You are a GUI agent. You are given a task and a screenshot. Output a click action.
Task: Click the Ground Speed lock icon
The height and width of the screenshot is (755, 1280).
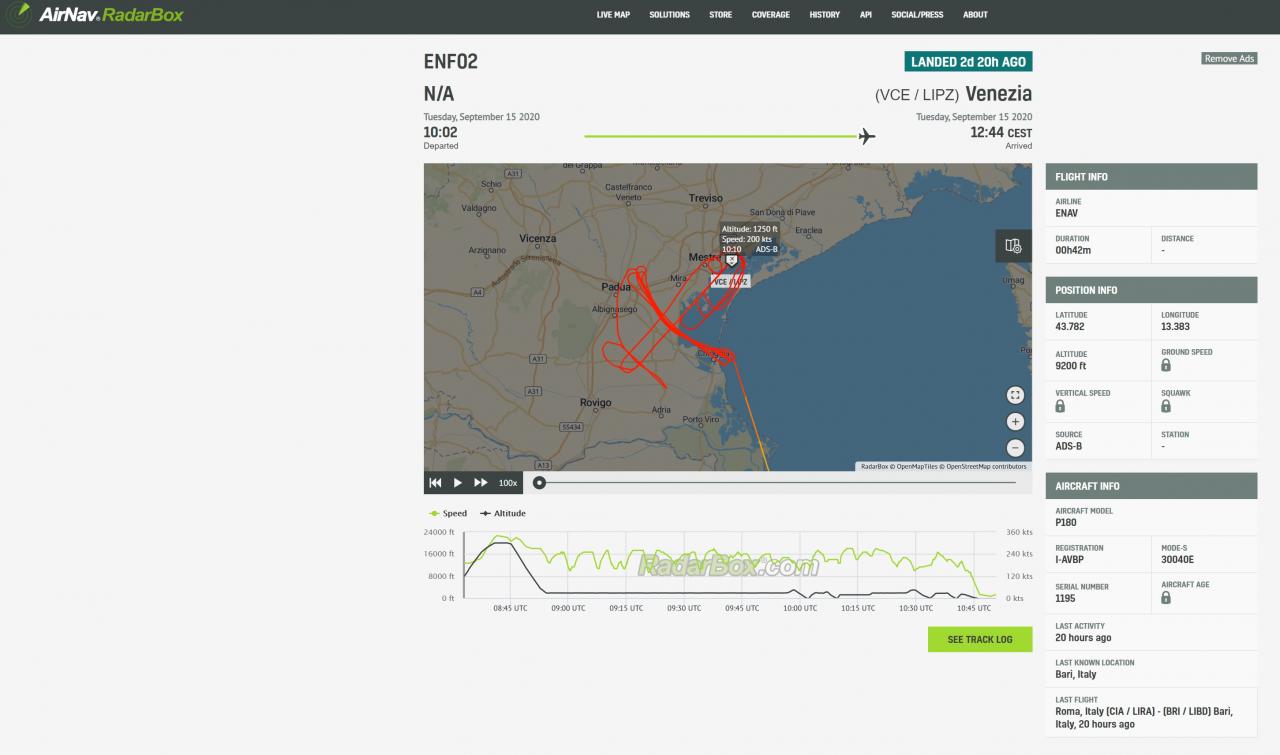pos(1166,366)
